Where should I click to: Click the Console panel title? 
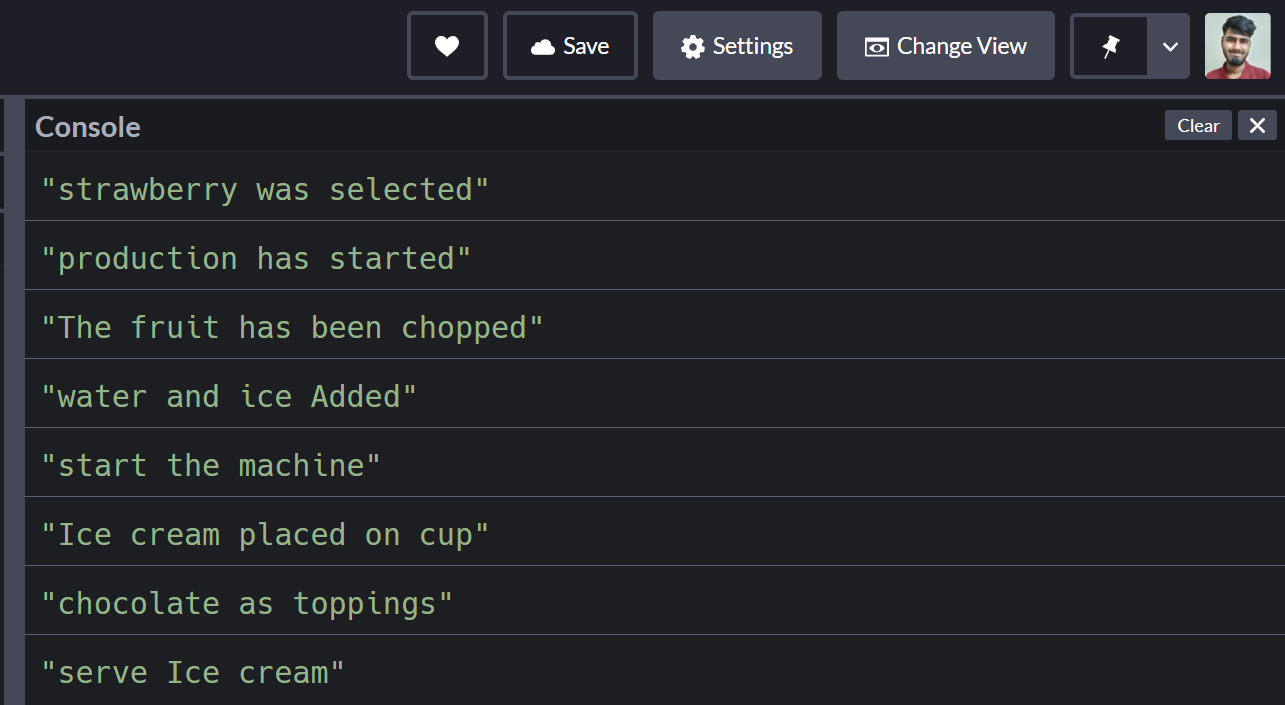pos(87,126)
